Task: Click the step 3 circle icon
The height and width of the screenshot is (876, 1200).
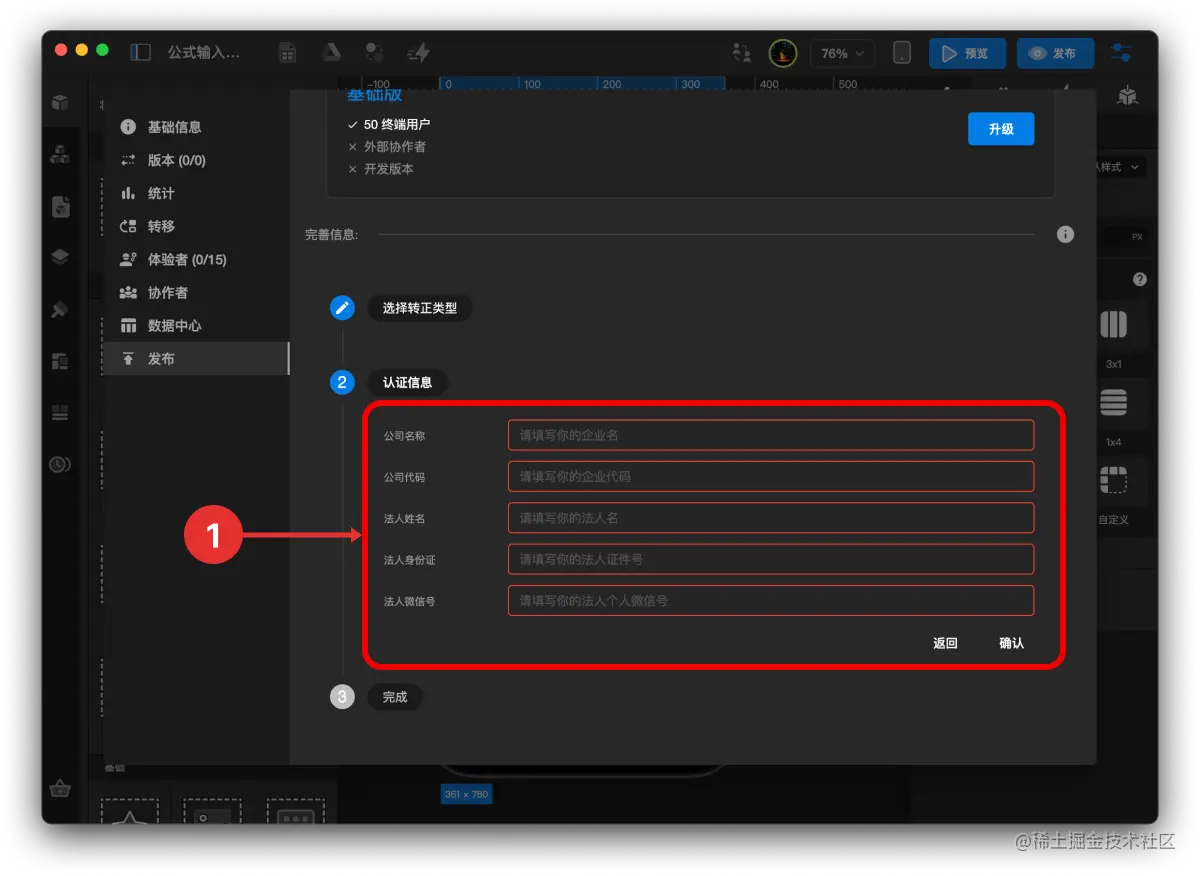Action: point(342,697)
